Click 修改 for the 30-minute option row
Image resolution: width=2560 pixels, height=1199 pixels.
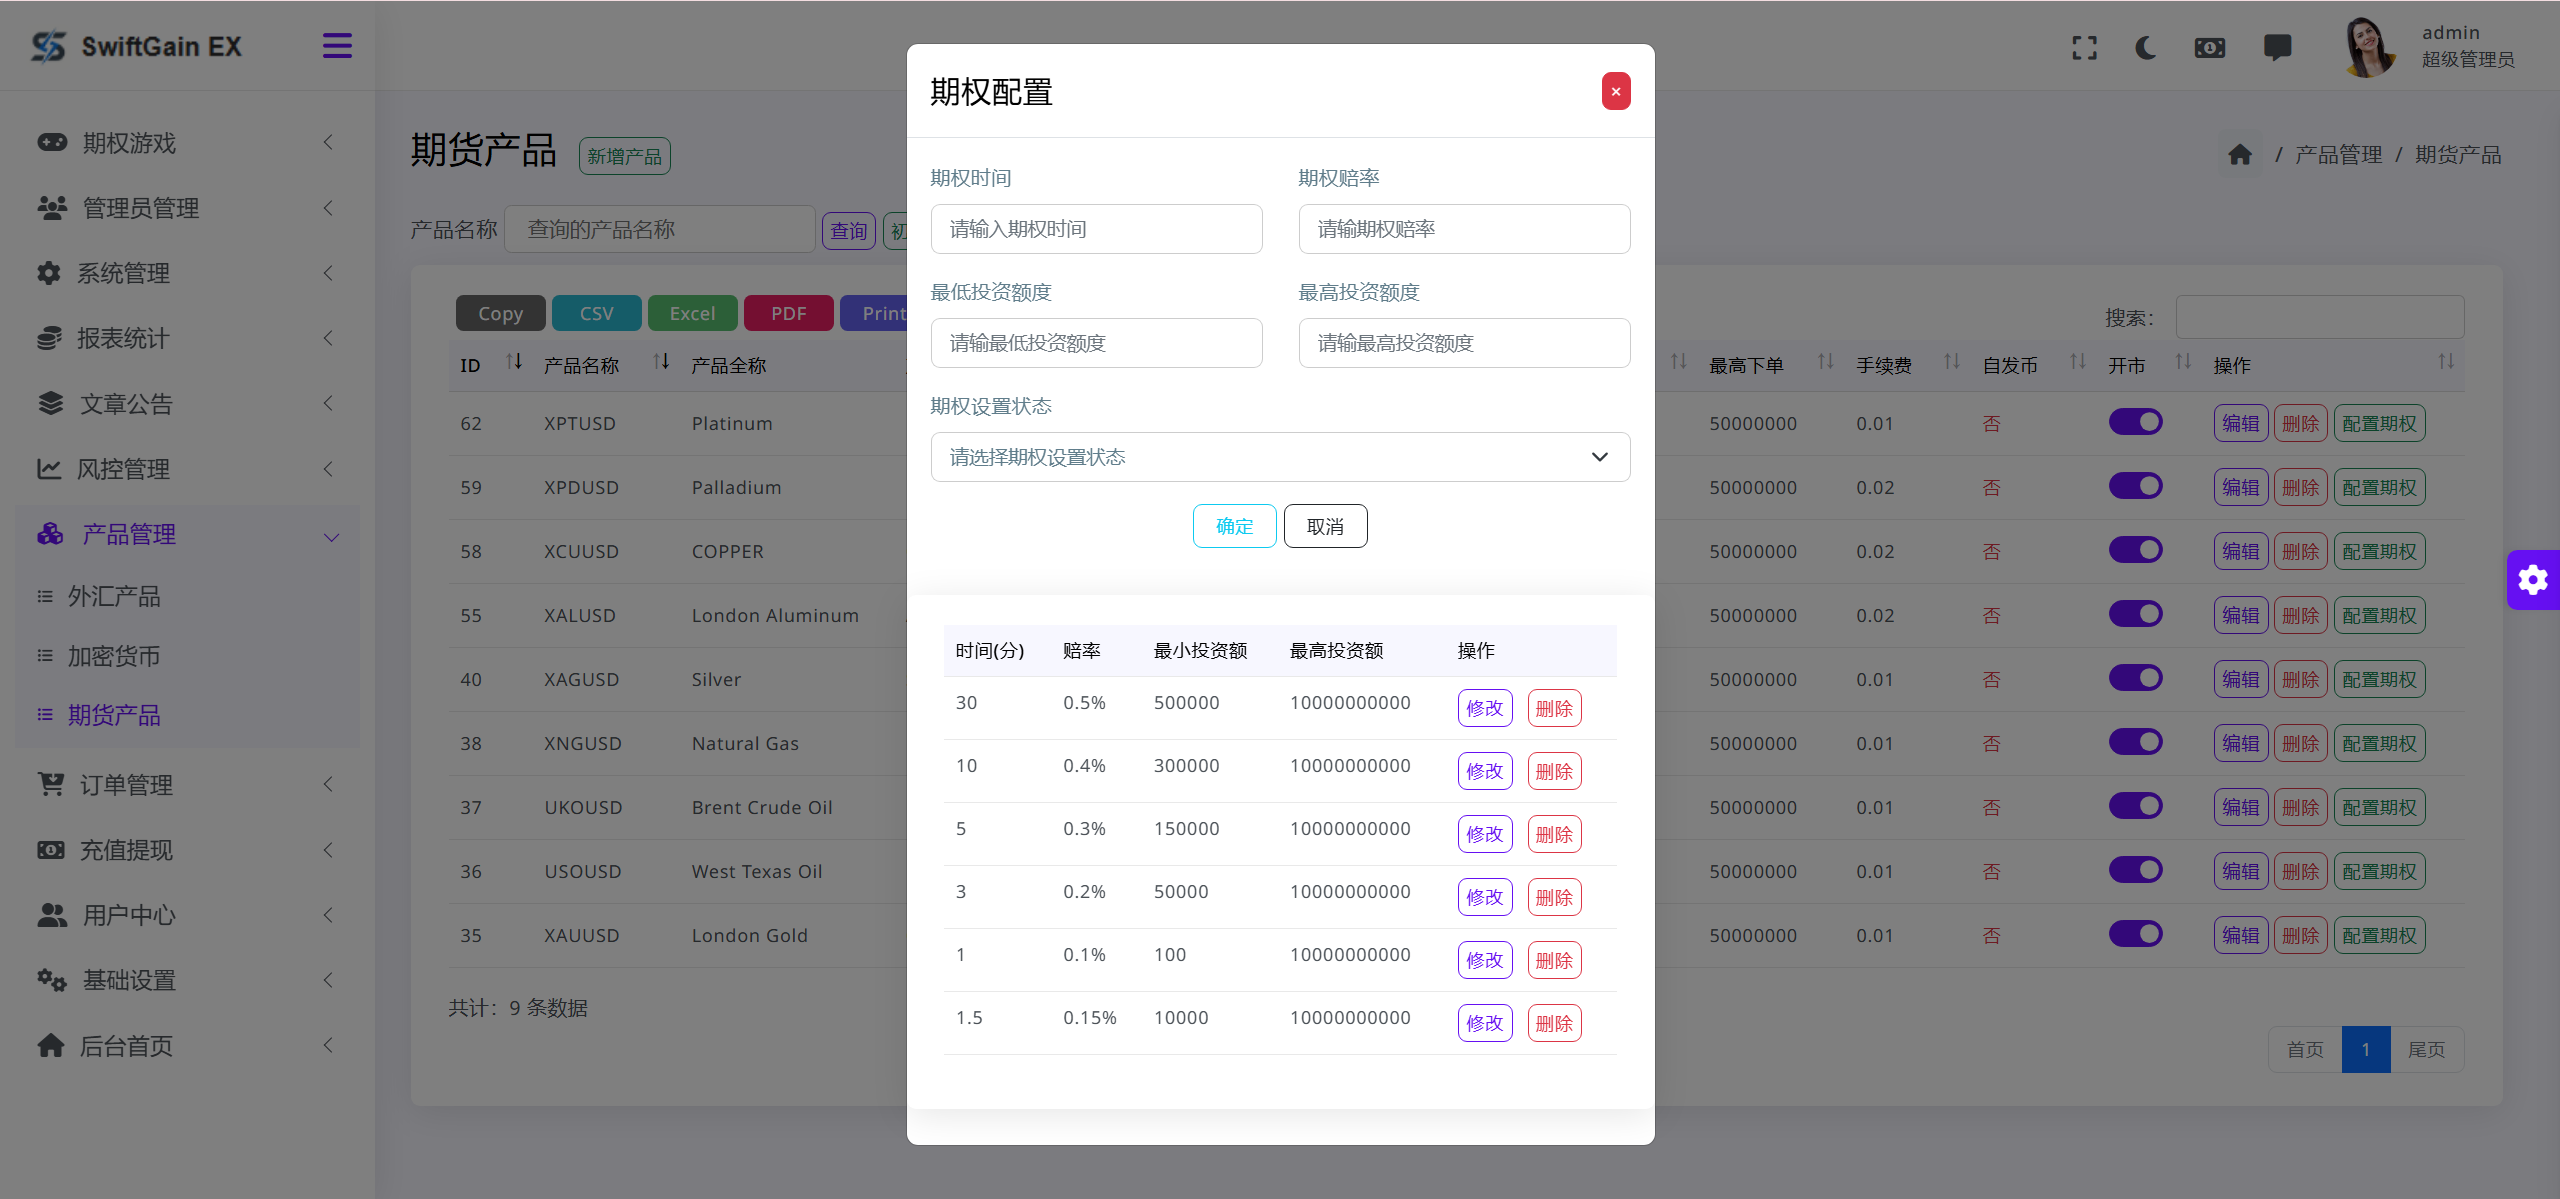[x=1484, y=708]
